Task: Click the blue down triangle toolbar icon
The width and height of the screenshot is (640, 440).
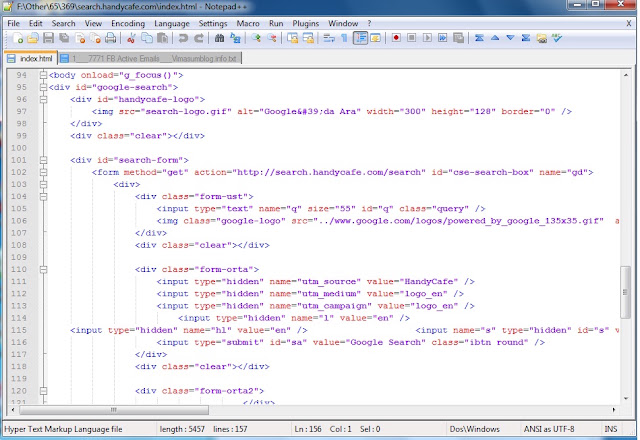Action: (510, 38)
